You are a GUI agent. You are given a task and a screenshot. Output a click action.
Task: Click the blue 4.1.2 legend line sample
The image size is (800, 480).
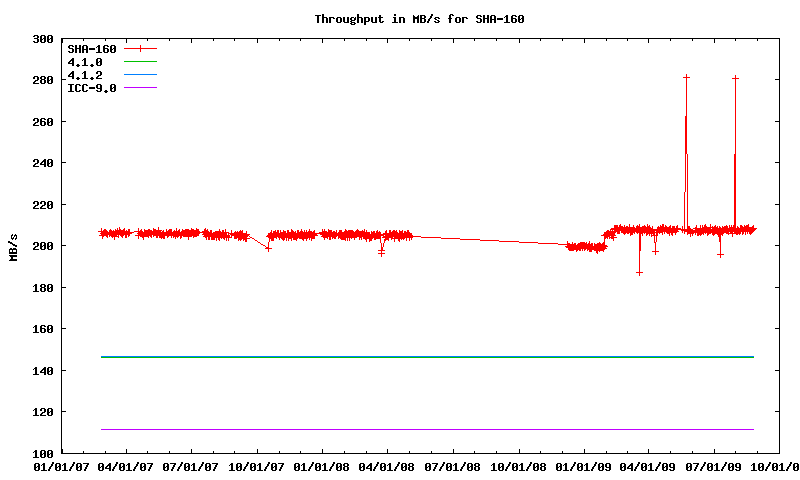click(x=141, y=75)
